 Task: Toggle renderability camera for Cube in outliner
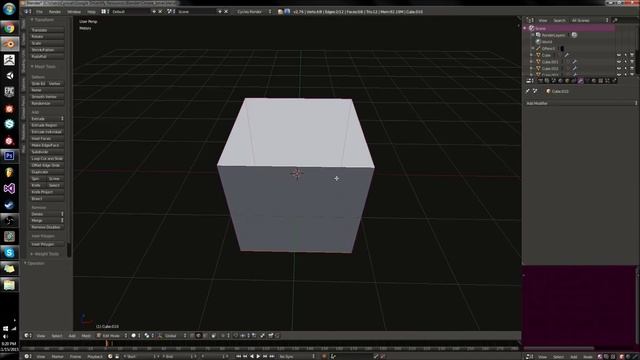632,55
